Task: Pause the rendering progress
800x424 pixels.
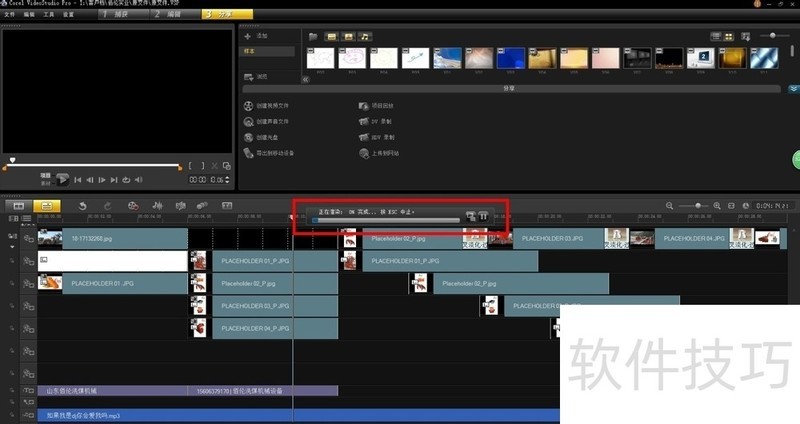Action: pos(483,216)
